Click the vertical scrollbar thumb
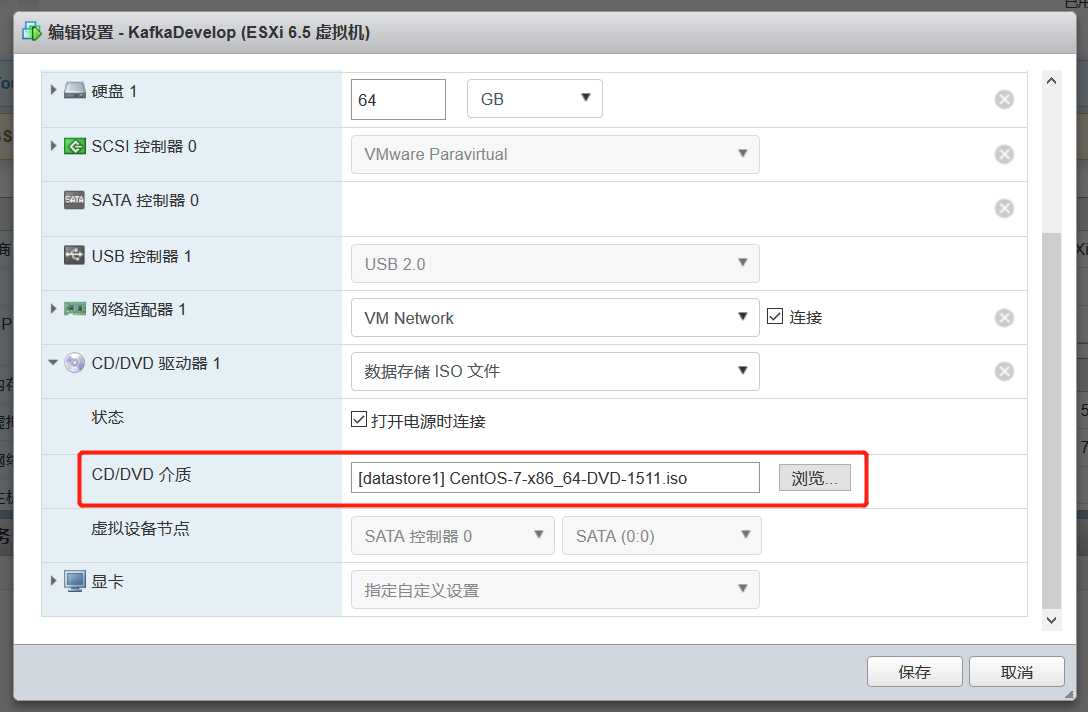 (x=1051, y=420)
